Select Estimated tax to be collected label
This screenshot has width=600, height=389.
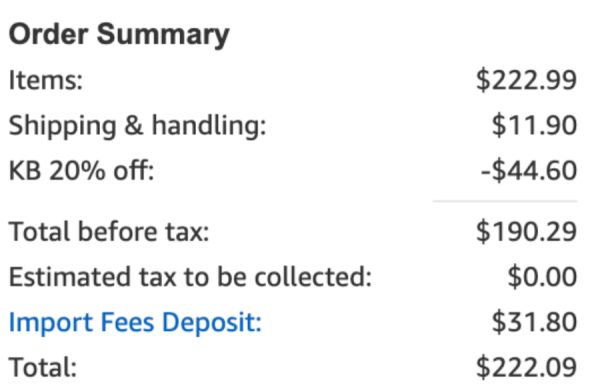click(190, 277)
